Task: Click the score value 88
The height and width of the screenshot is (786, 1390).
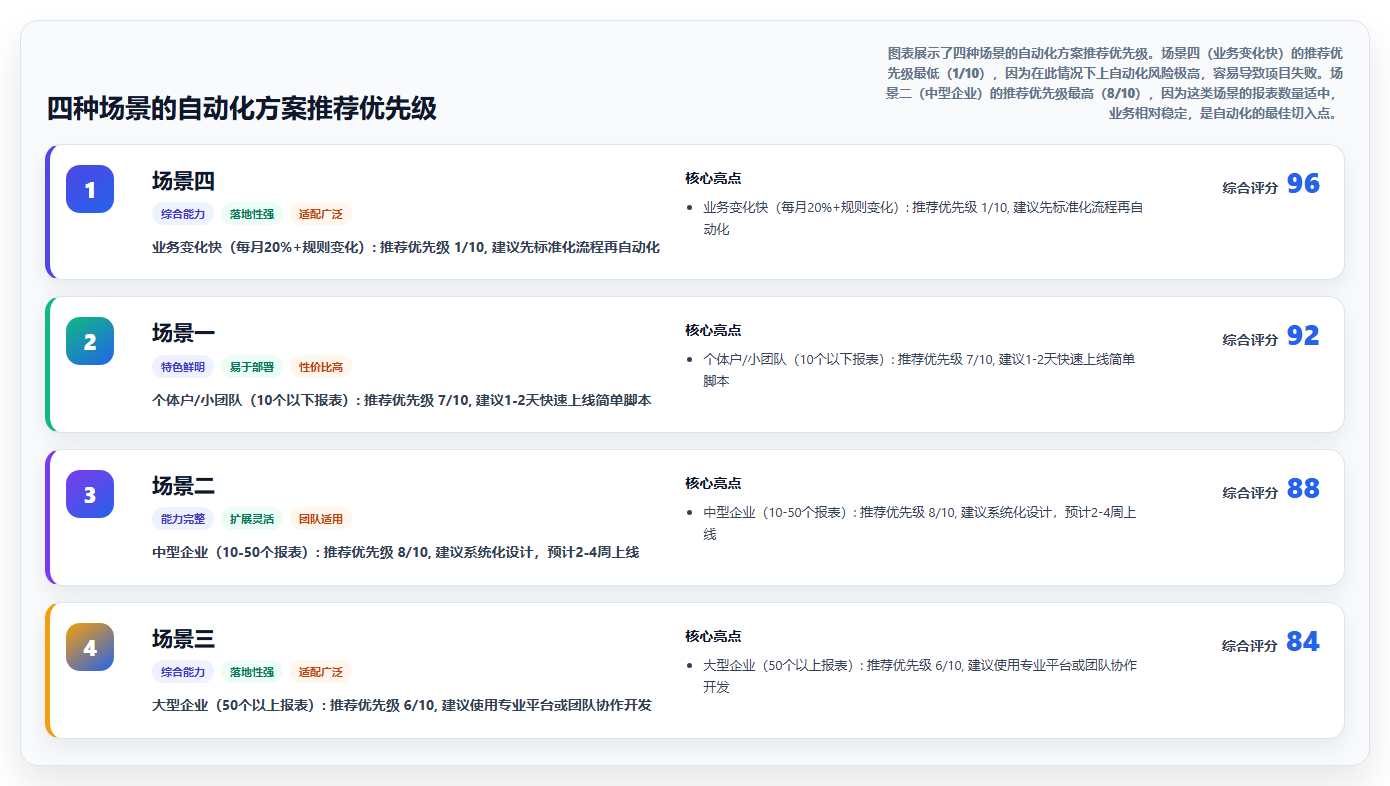Action: coord(1303,489)
